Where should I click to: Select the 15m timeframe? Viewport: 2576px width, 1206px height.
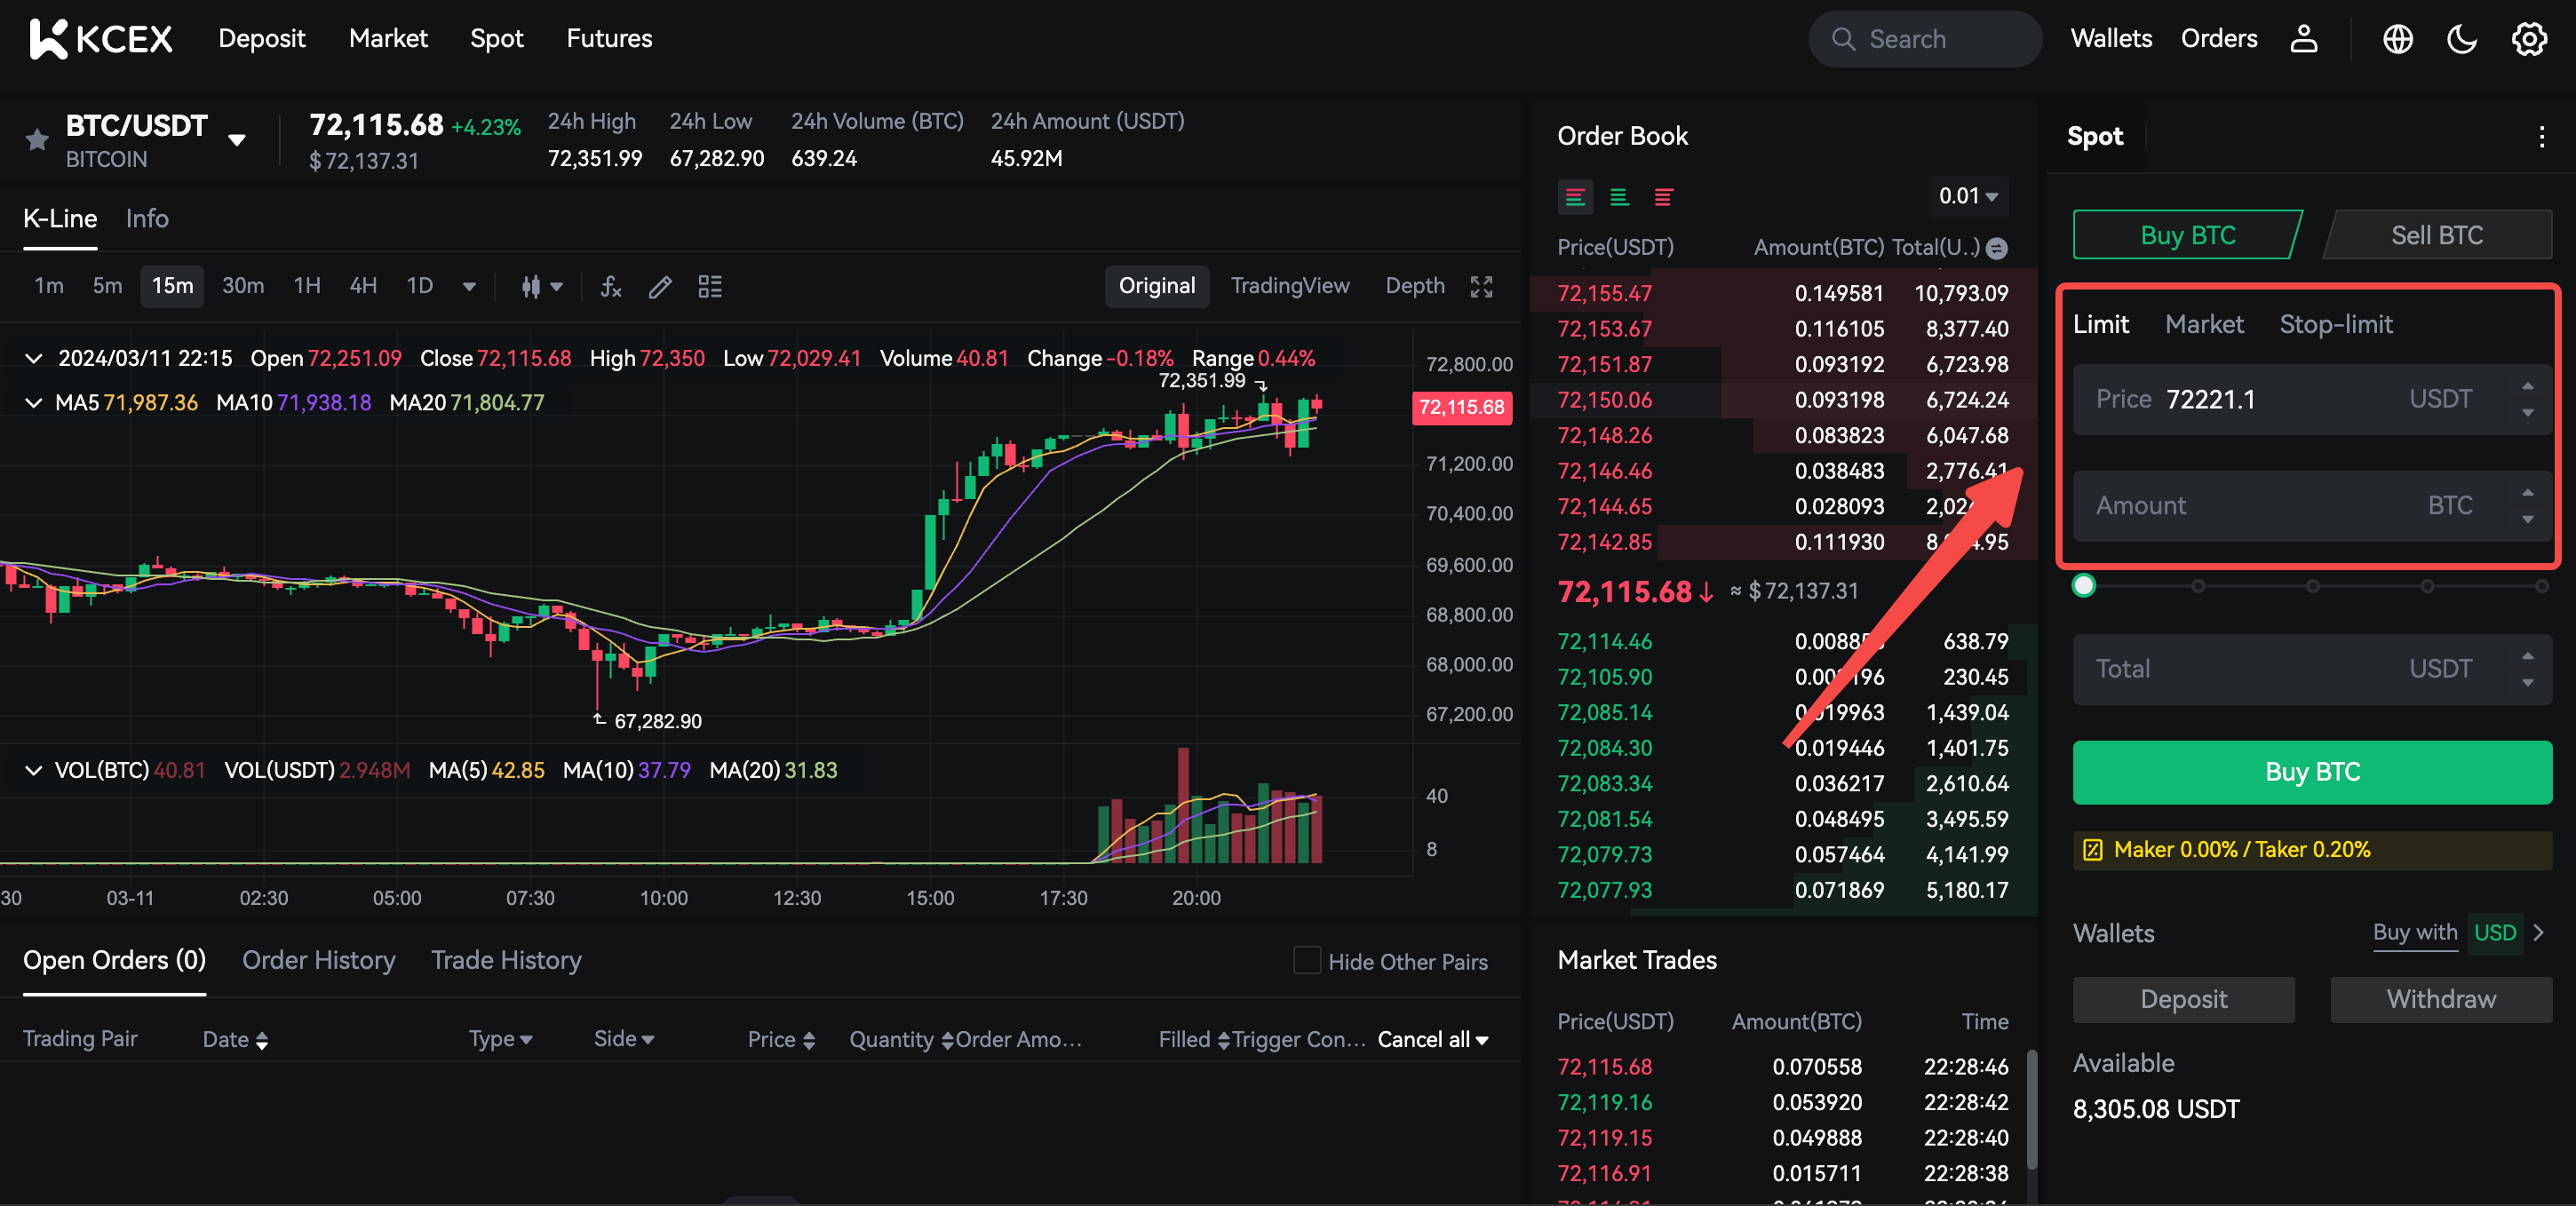click(172, 287)
